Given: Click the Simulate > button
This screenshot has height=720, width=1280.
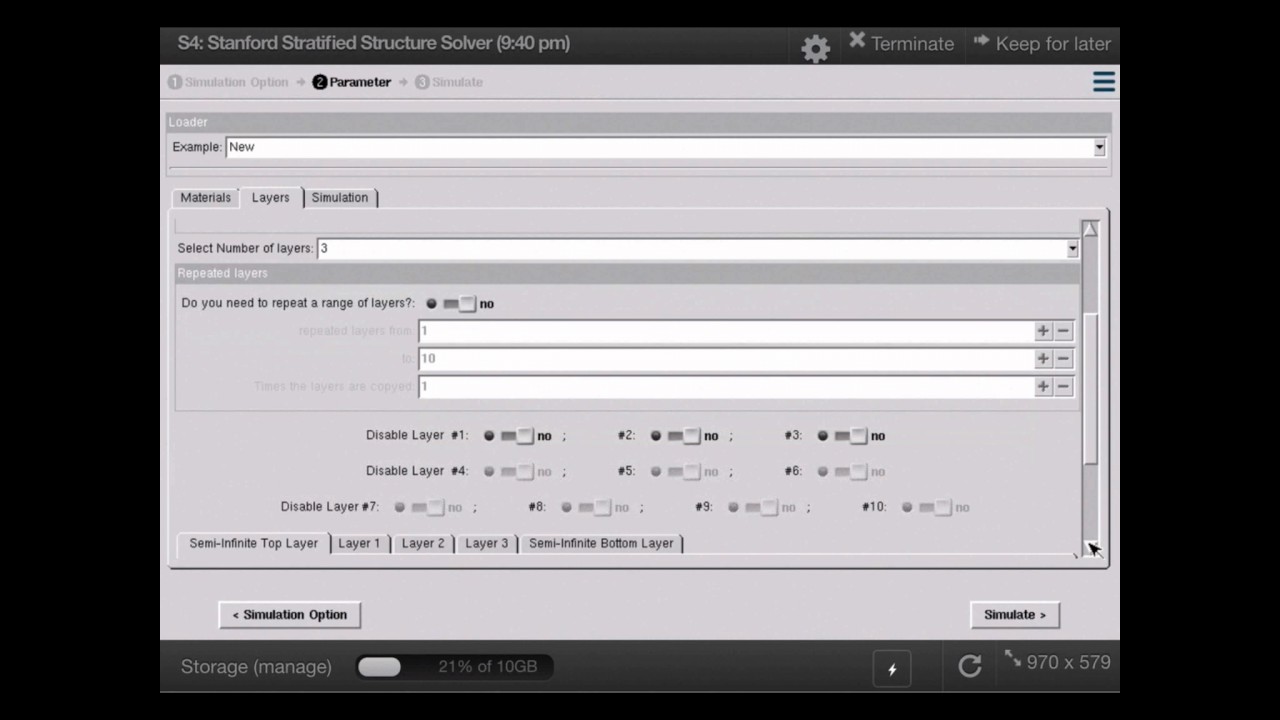Looking at the screenshot, I should [x=1015, y=615].
